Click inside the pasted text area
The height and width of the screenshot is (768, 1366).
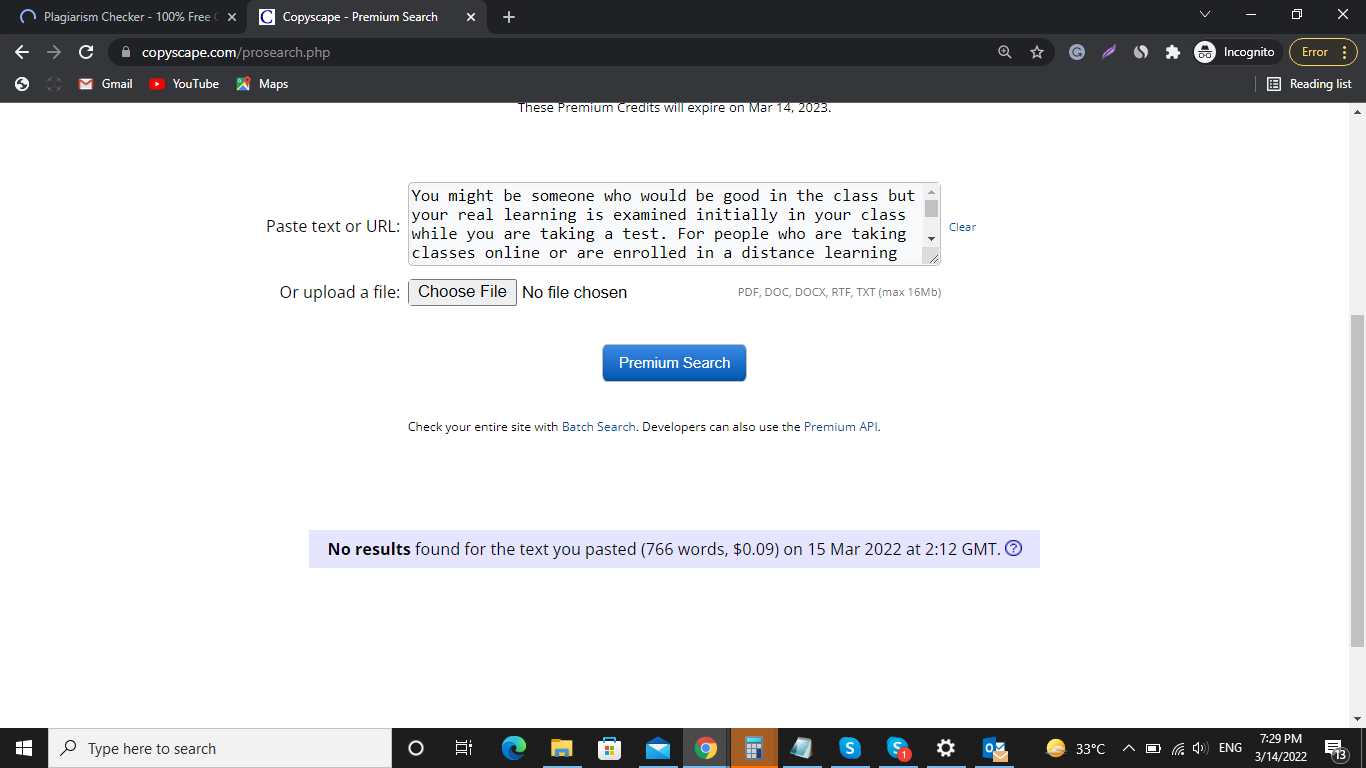(x=665, y=224)
